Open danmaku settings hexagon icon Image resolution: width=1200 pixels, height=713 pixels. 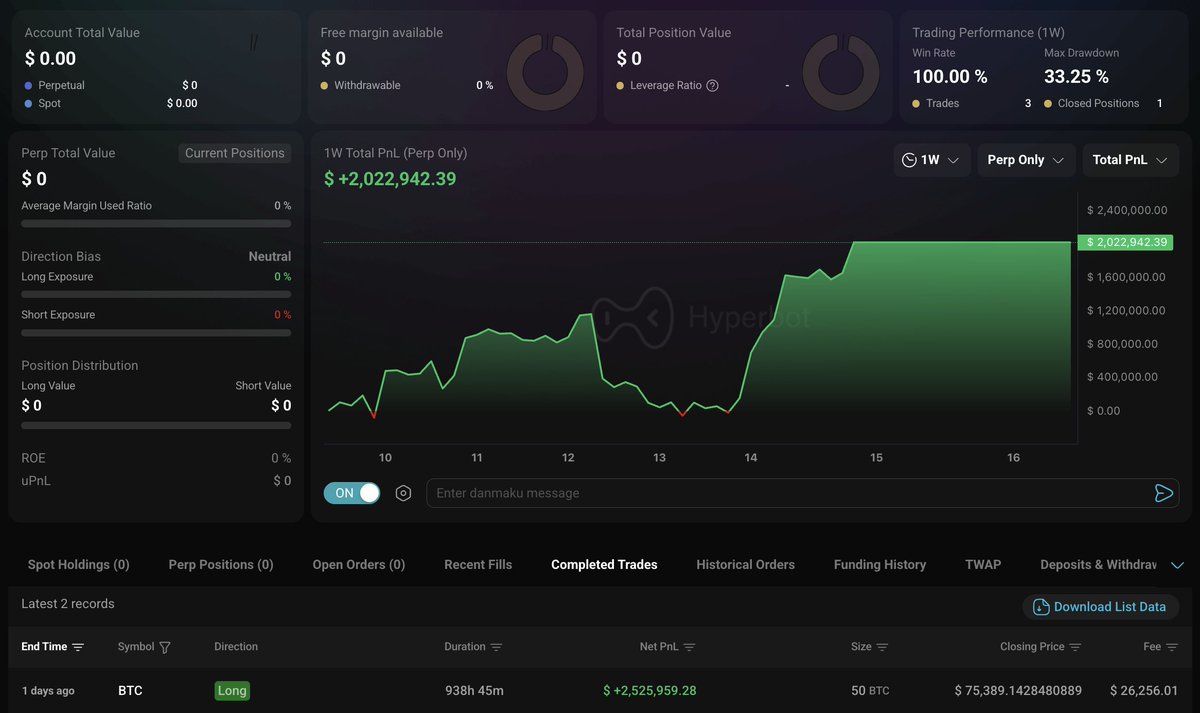403,493
